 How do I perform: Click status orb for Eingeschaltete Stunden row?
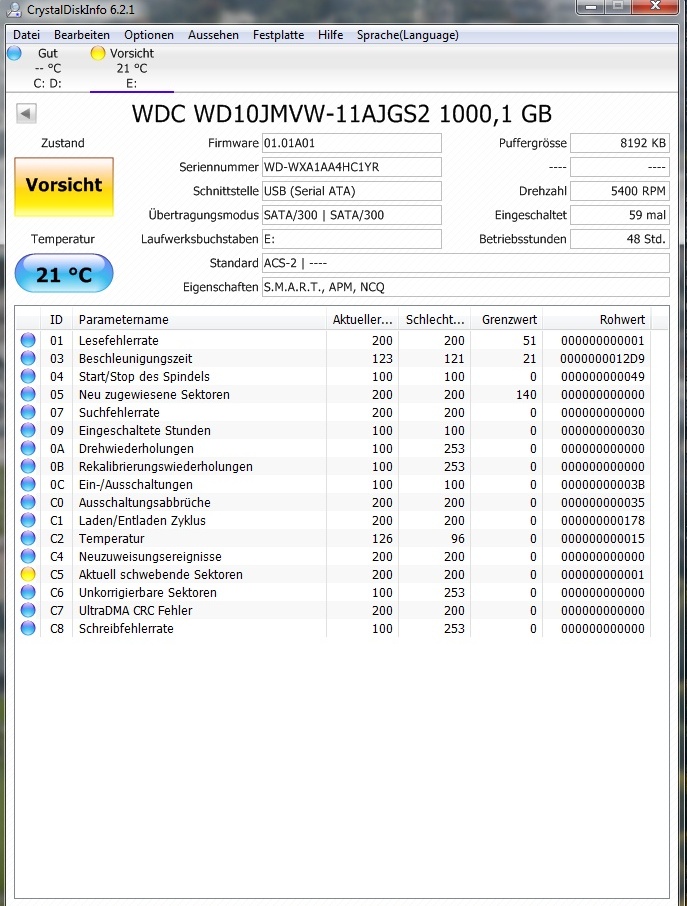(x=28, y=430)
